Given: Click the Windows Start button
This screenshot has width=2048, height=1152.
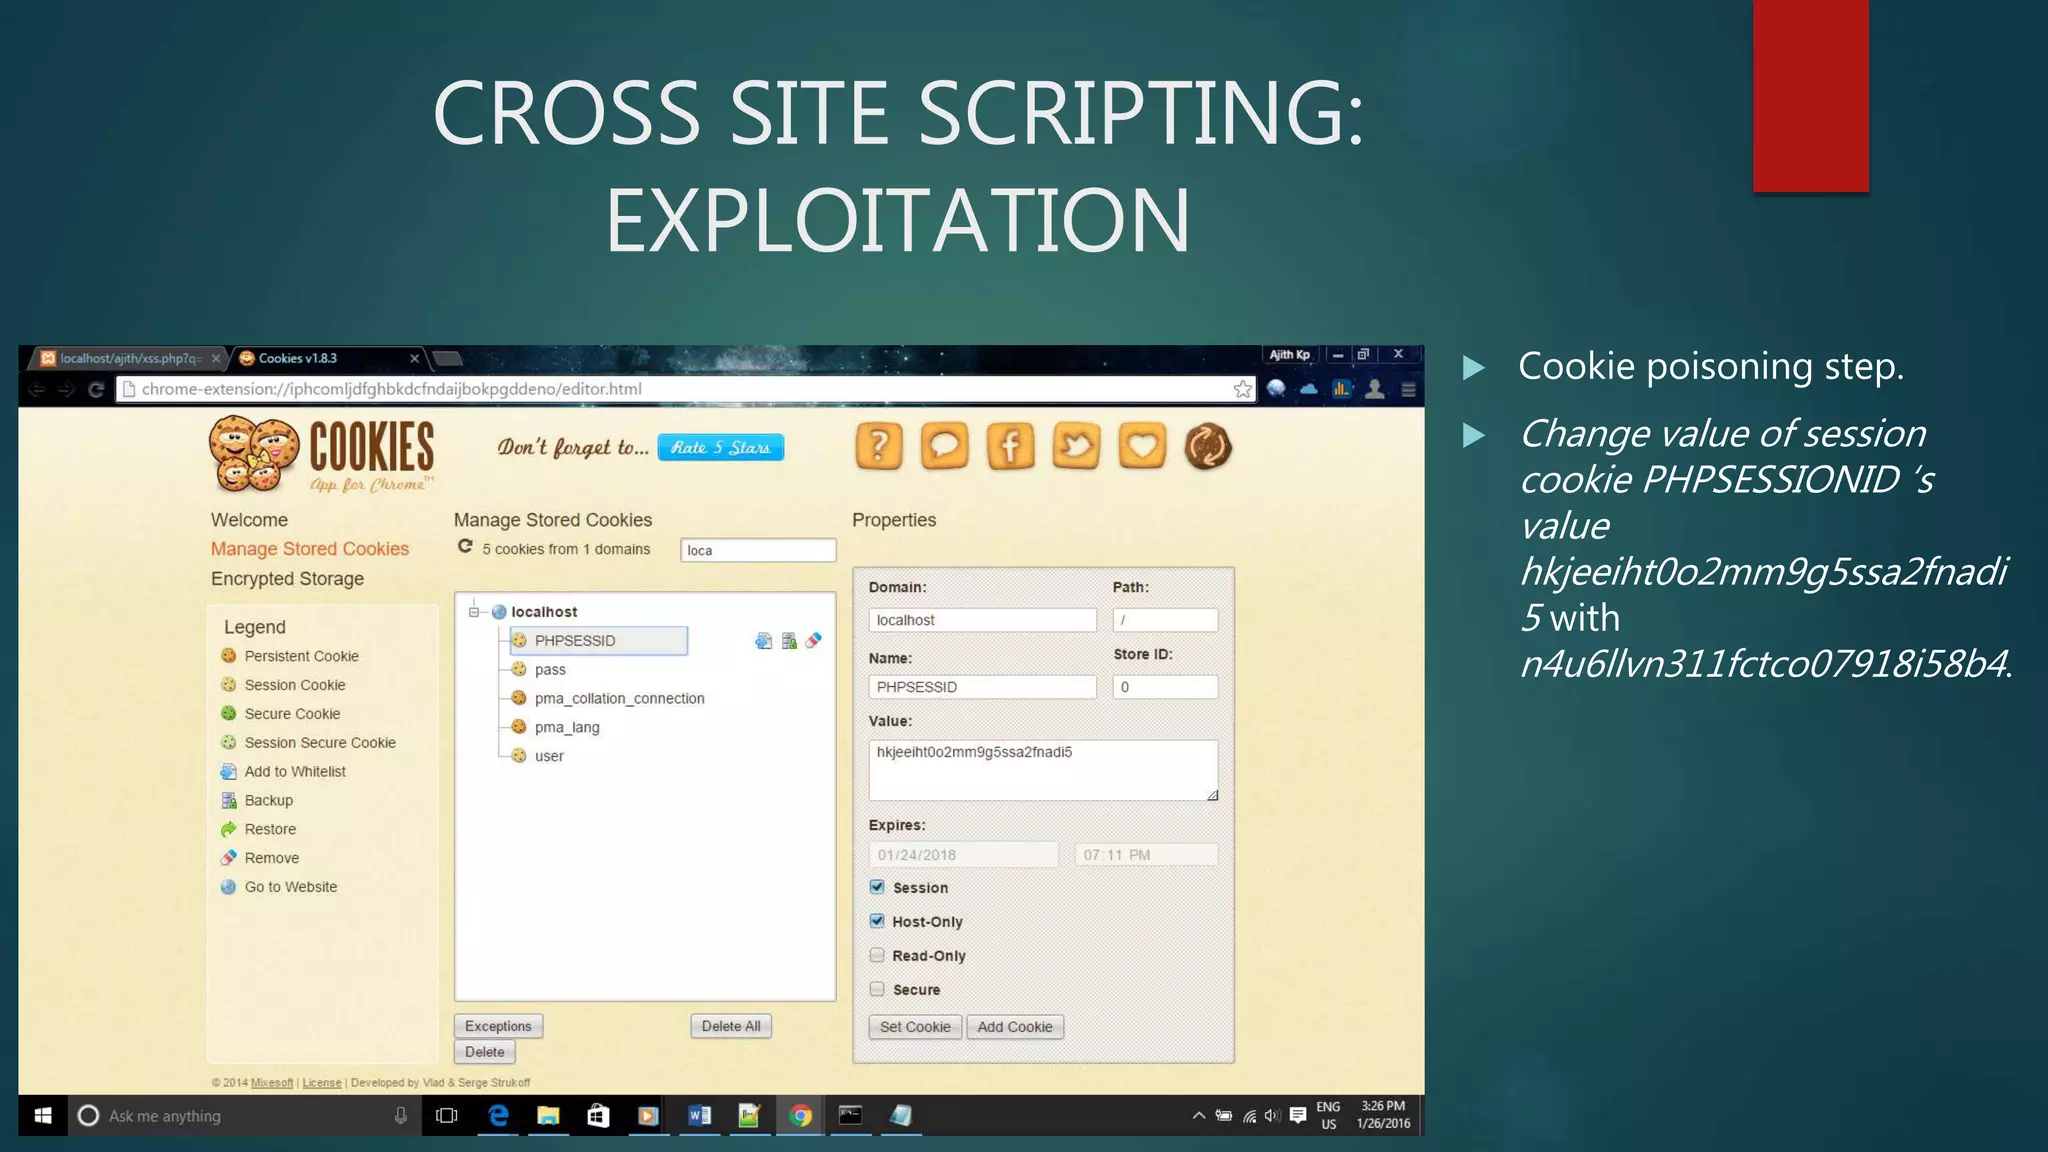Looking at the screenshot, I should click(43, 1116).
